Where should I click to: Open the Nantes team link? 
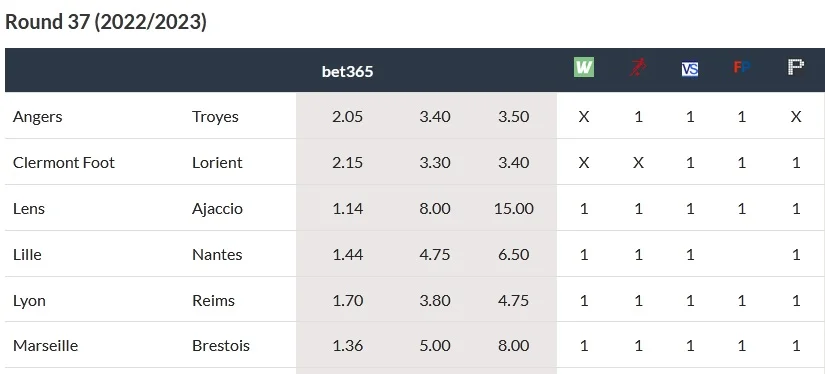tap(217, 255)
